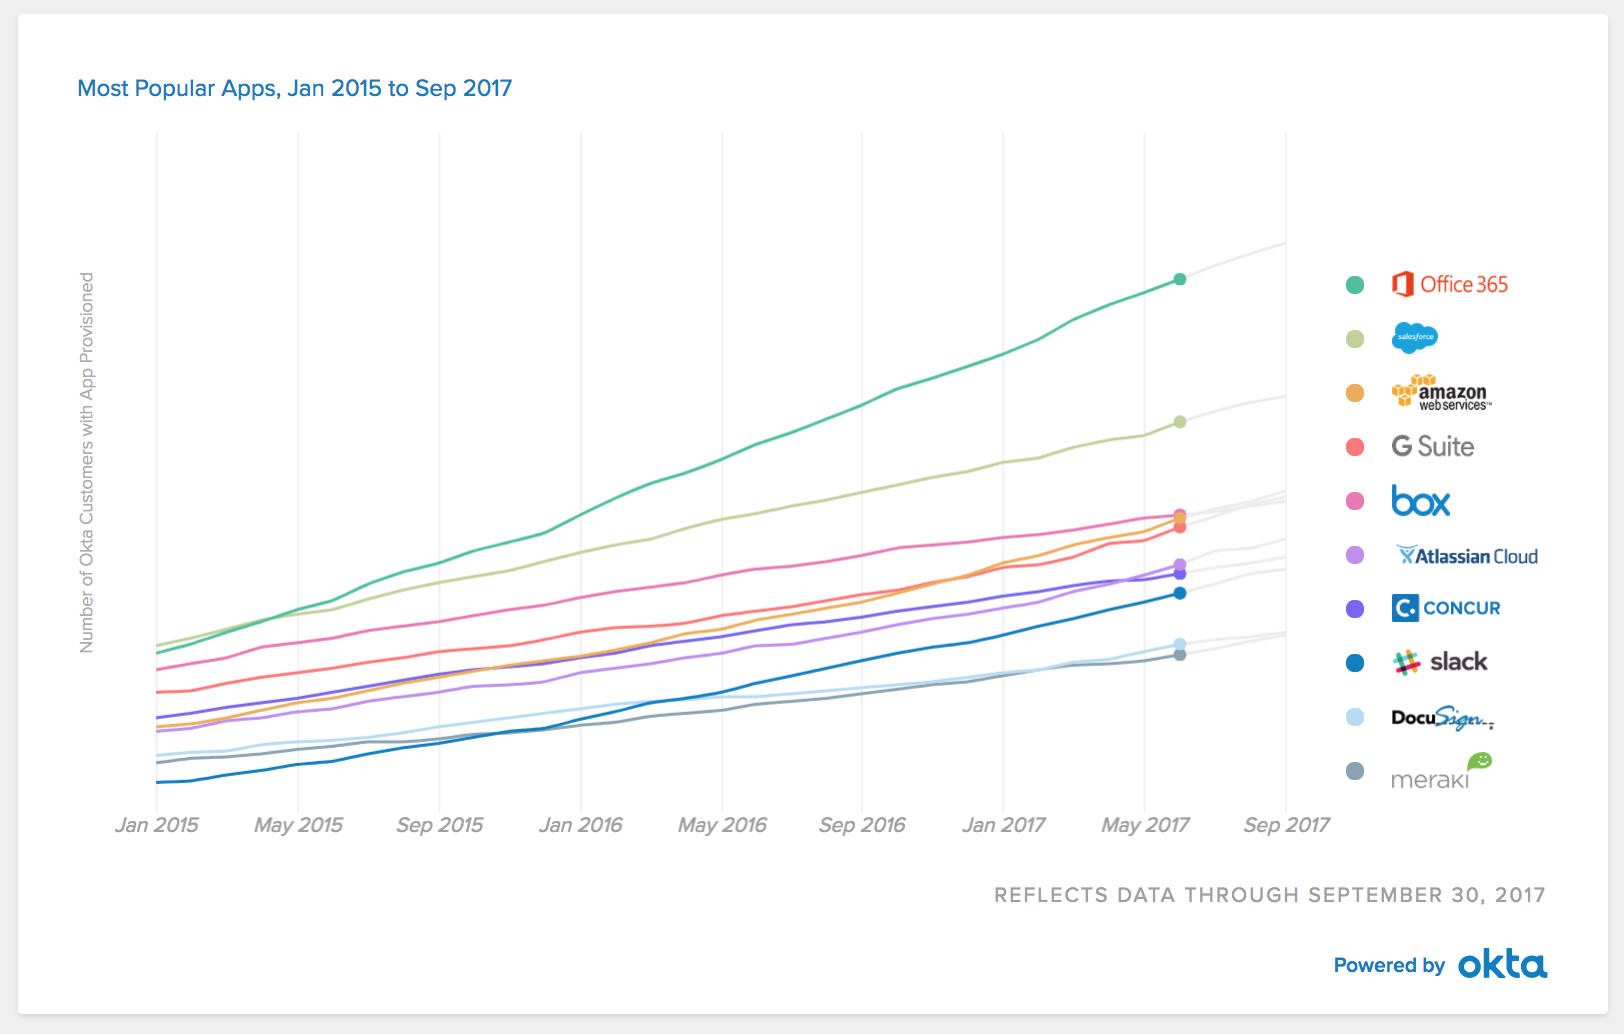Viewport: 1624px width, 1034px height.
Task: Click the Concur legend logo
Action: (1446, 608)
